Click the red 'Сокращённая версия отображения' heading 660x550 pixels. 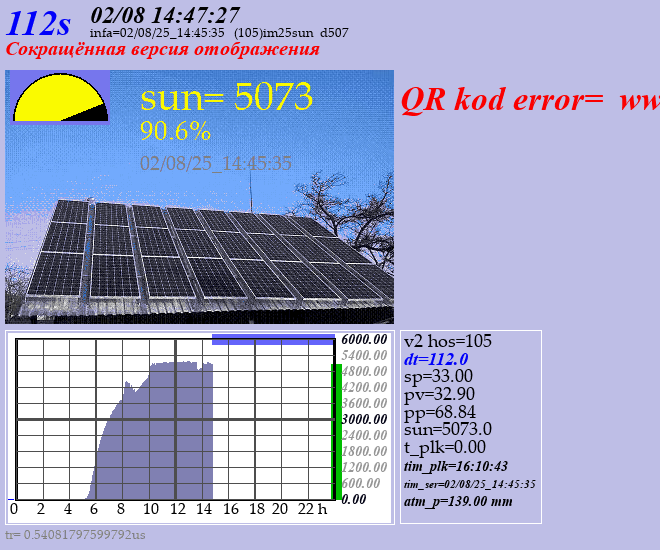(x=162, y=49)
